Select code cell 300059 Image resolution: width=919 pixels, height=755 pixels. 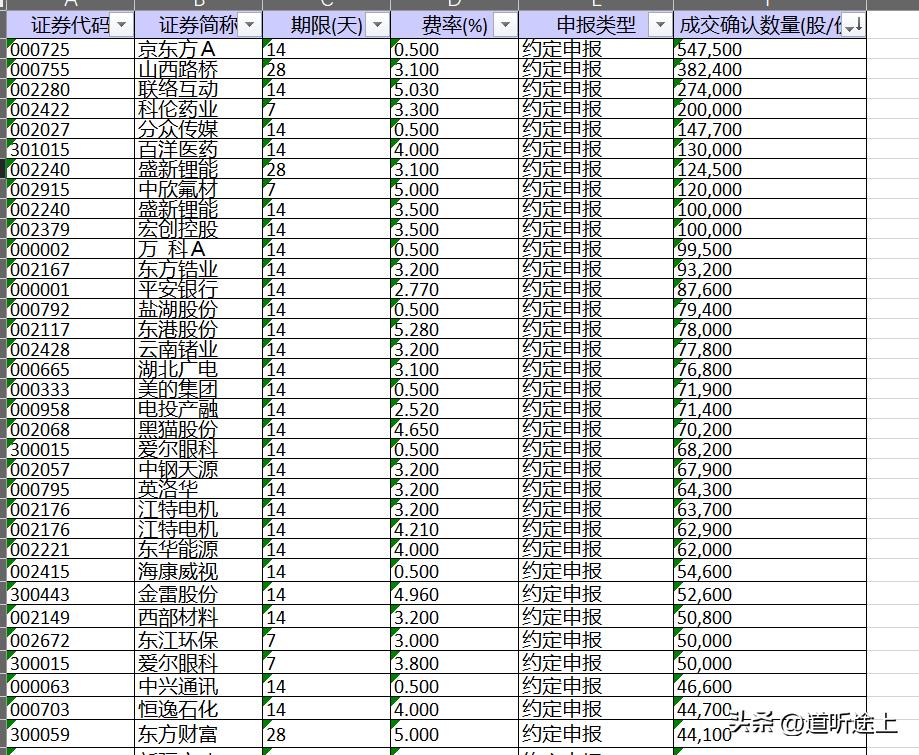pyautogui.click(x=70, y=733)
